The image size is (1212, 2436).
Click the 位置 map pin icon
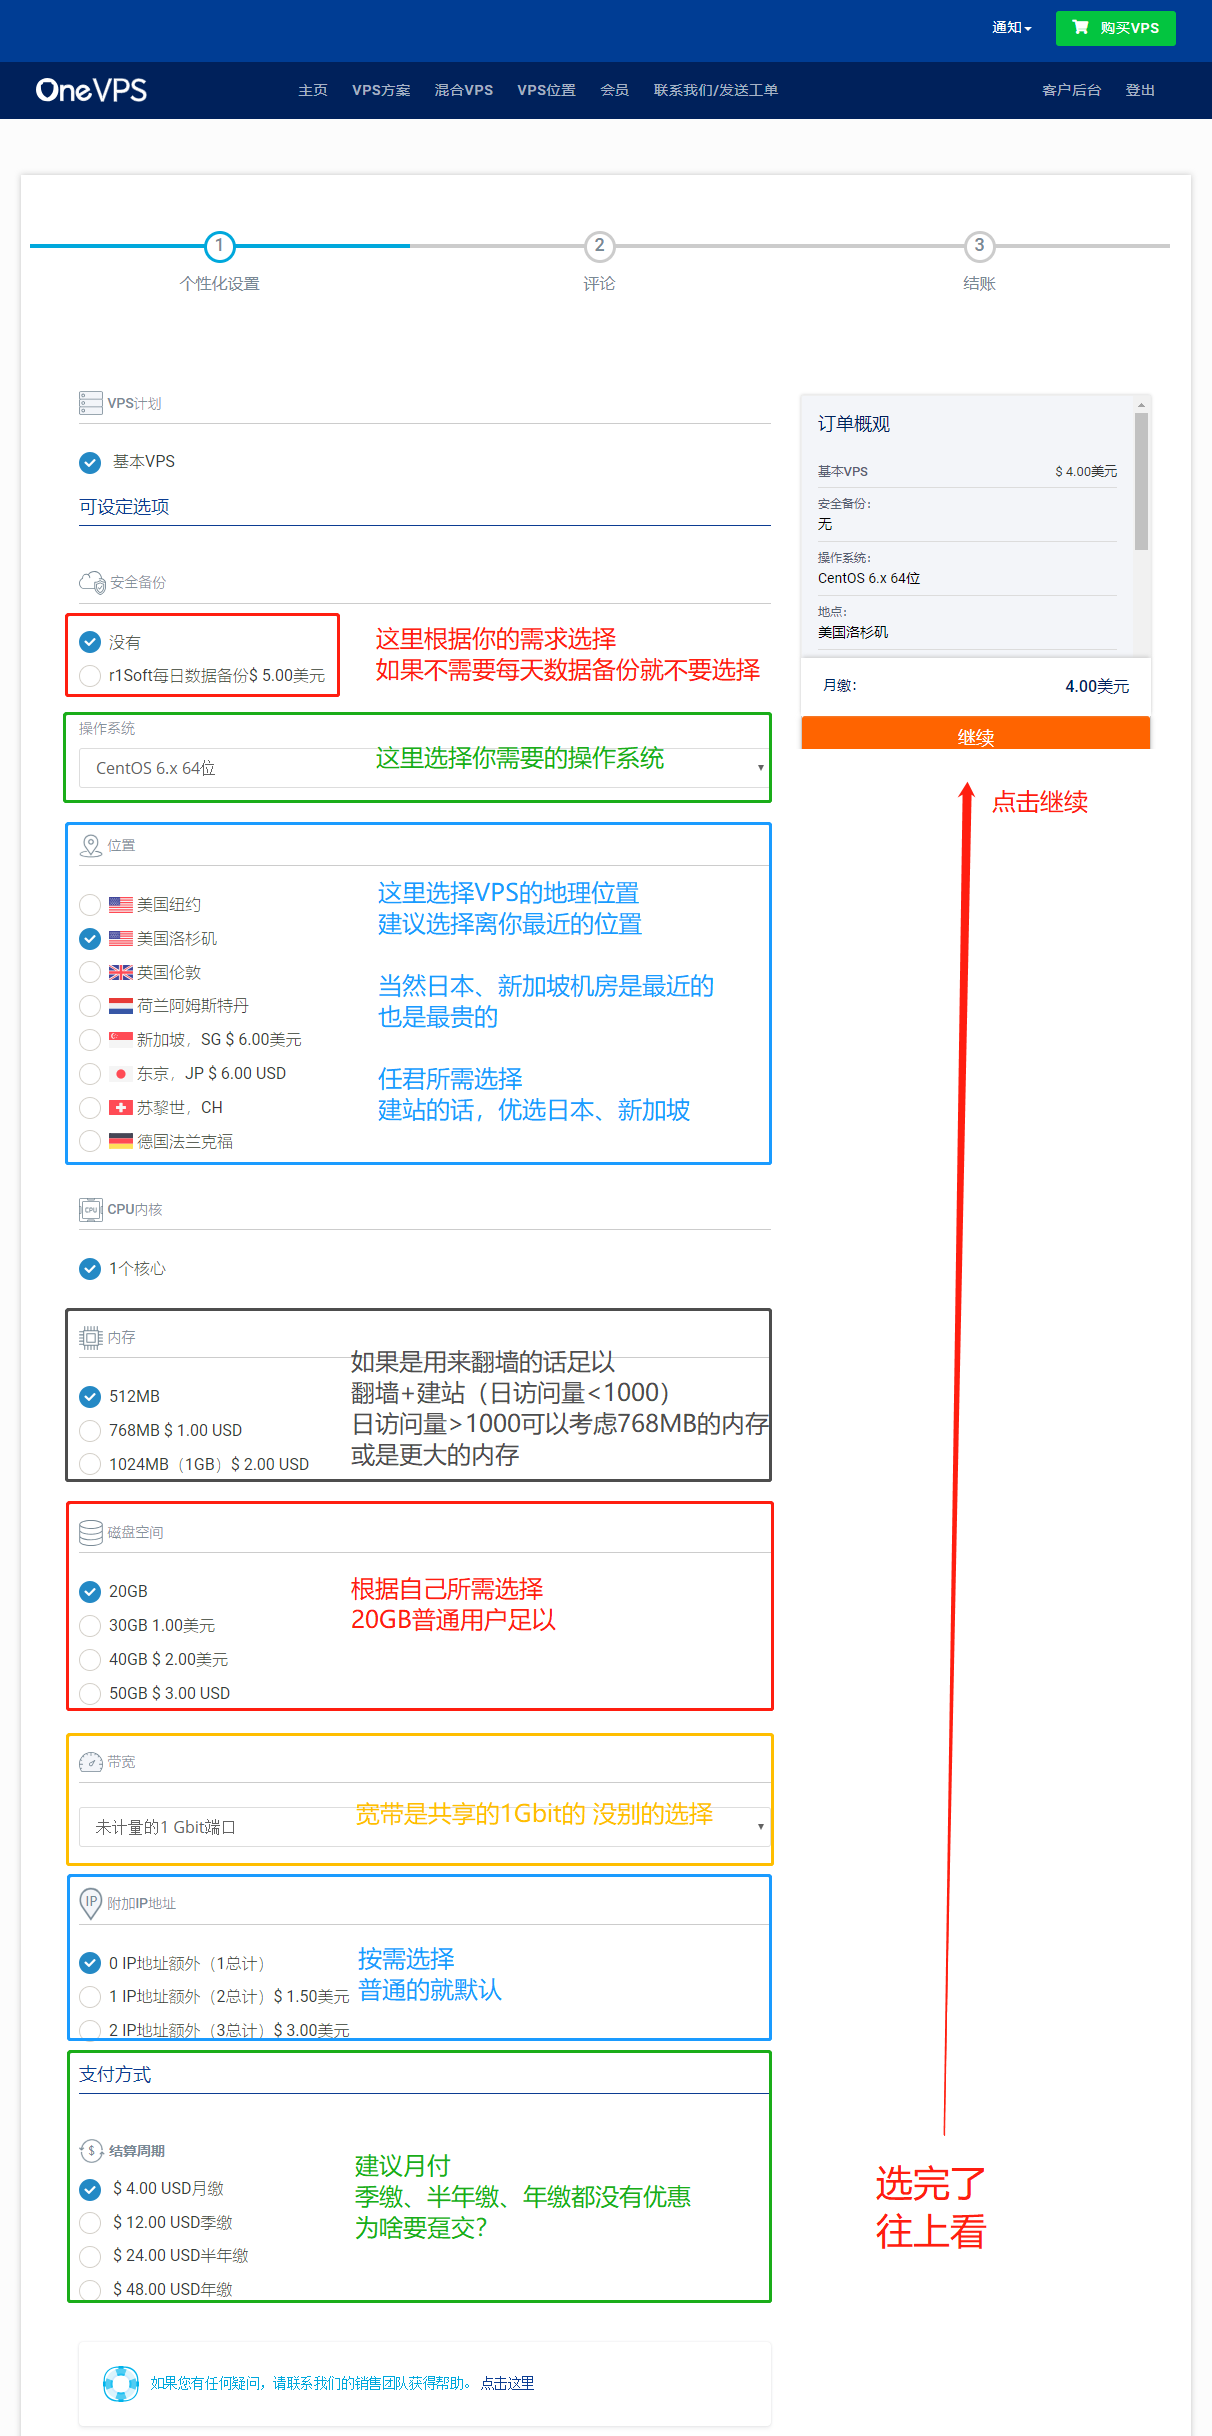(90, 846)
